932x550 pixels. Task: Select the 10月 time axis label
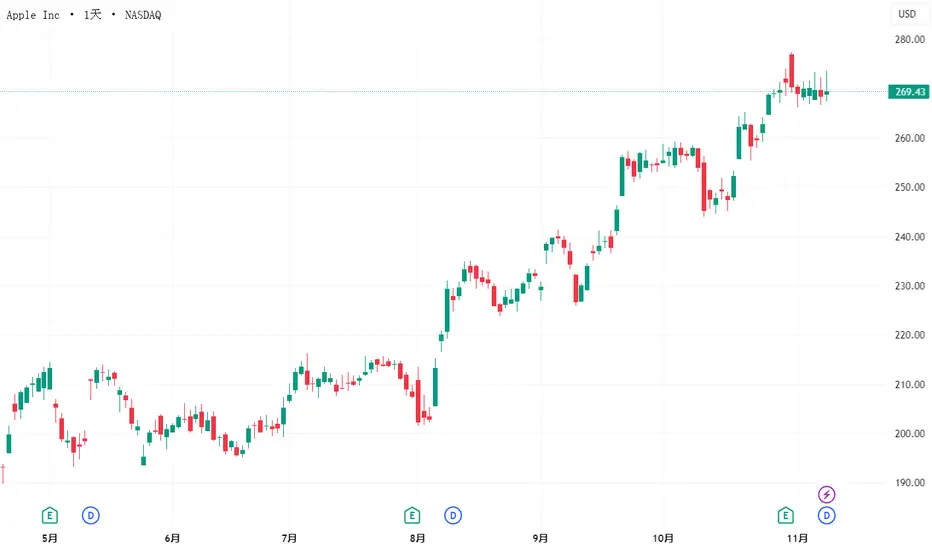coord(663,538)
